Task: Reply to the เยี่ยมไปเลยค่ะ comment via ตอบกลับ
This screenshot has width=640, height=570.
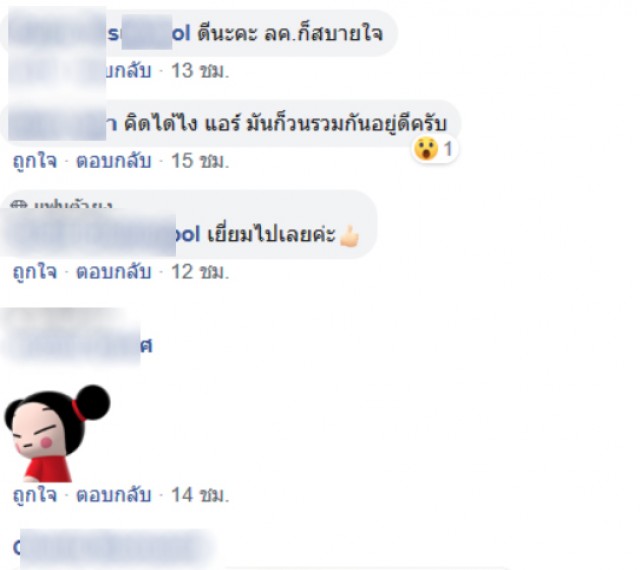Action: click(114, 272)
